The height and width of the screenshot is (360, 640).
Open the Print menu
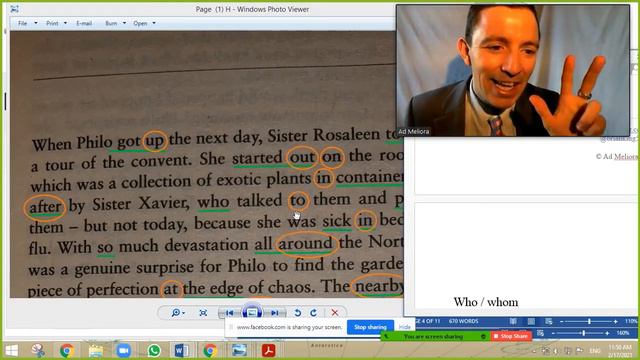point(52,23)
